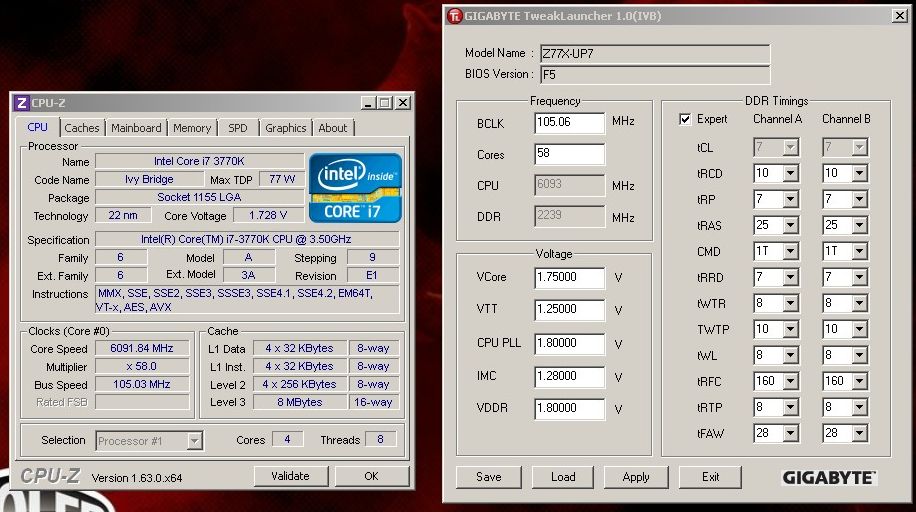Screen dimensions: 916x512
Task: Click the CPU-Z title bar icon
Action: (x=21, y=103)
